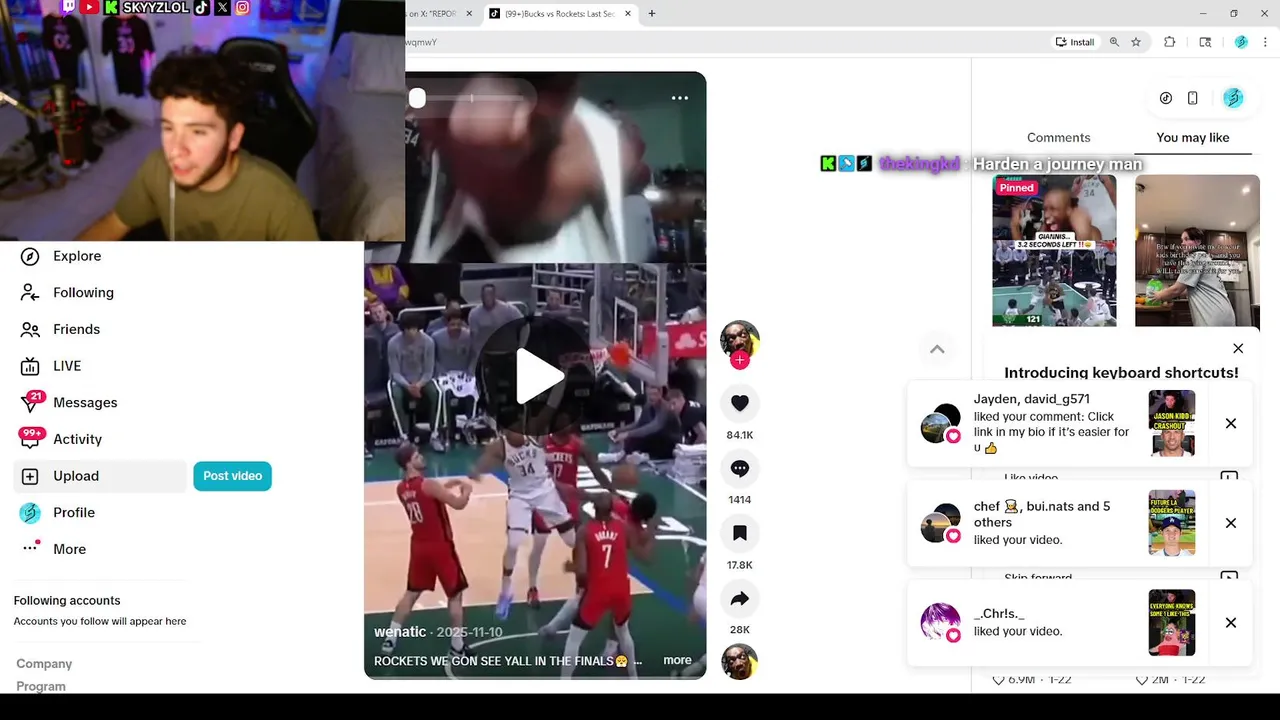Open the Future LA Dodgers Player thumbnail

coord(1172,523)
